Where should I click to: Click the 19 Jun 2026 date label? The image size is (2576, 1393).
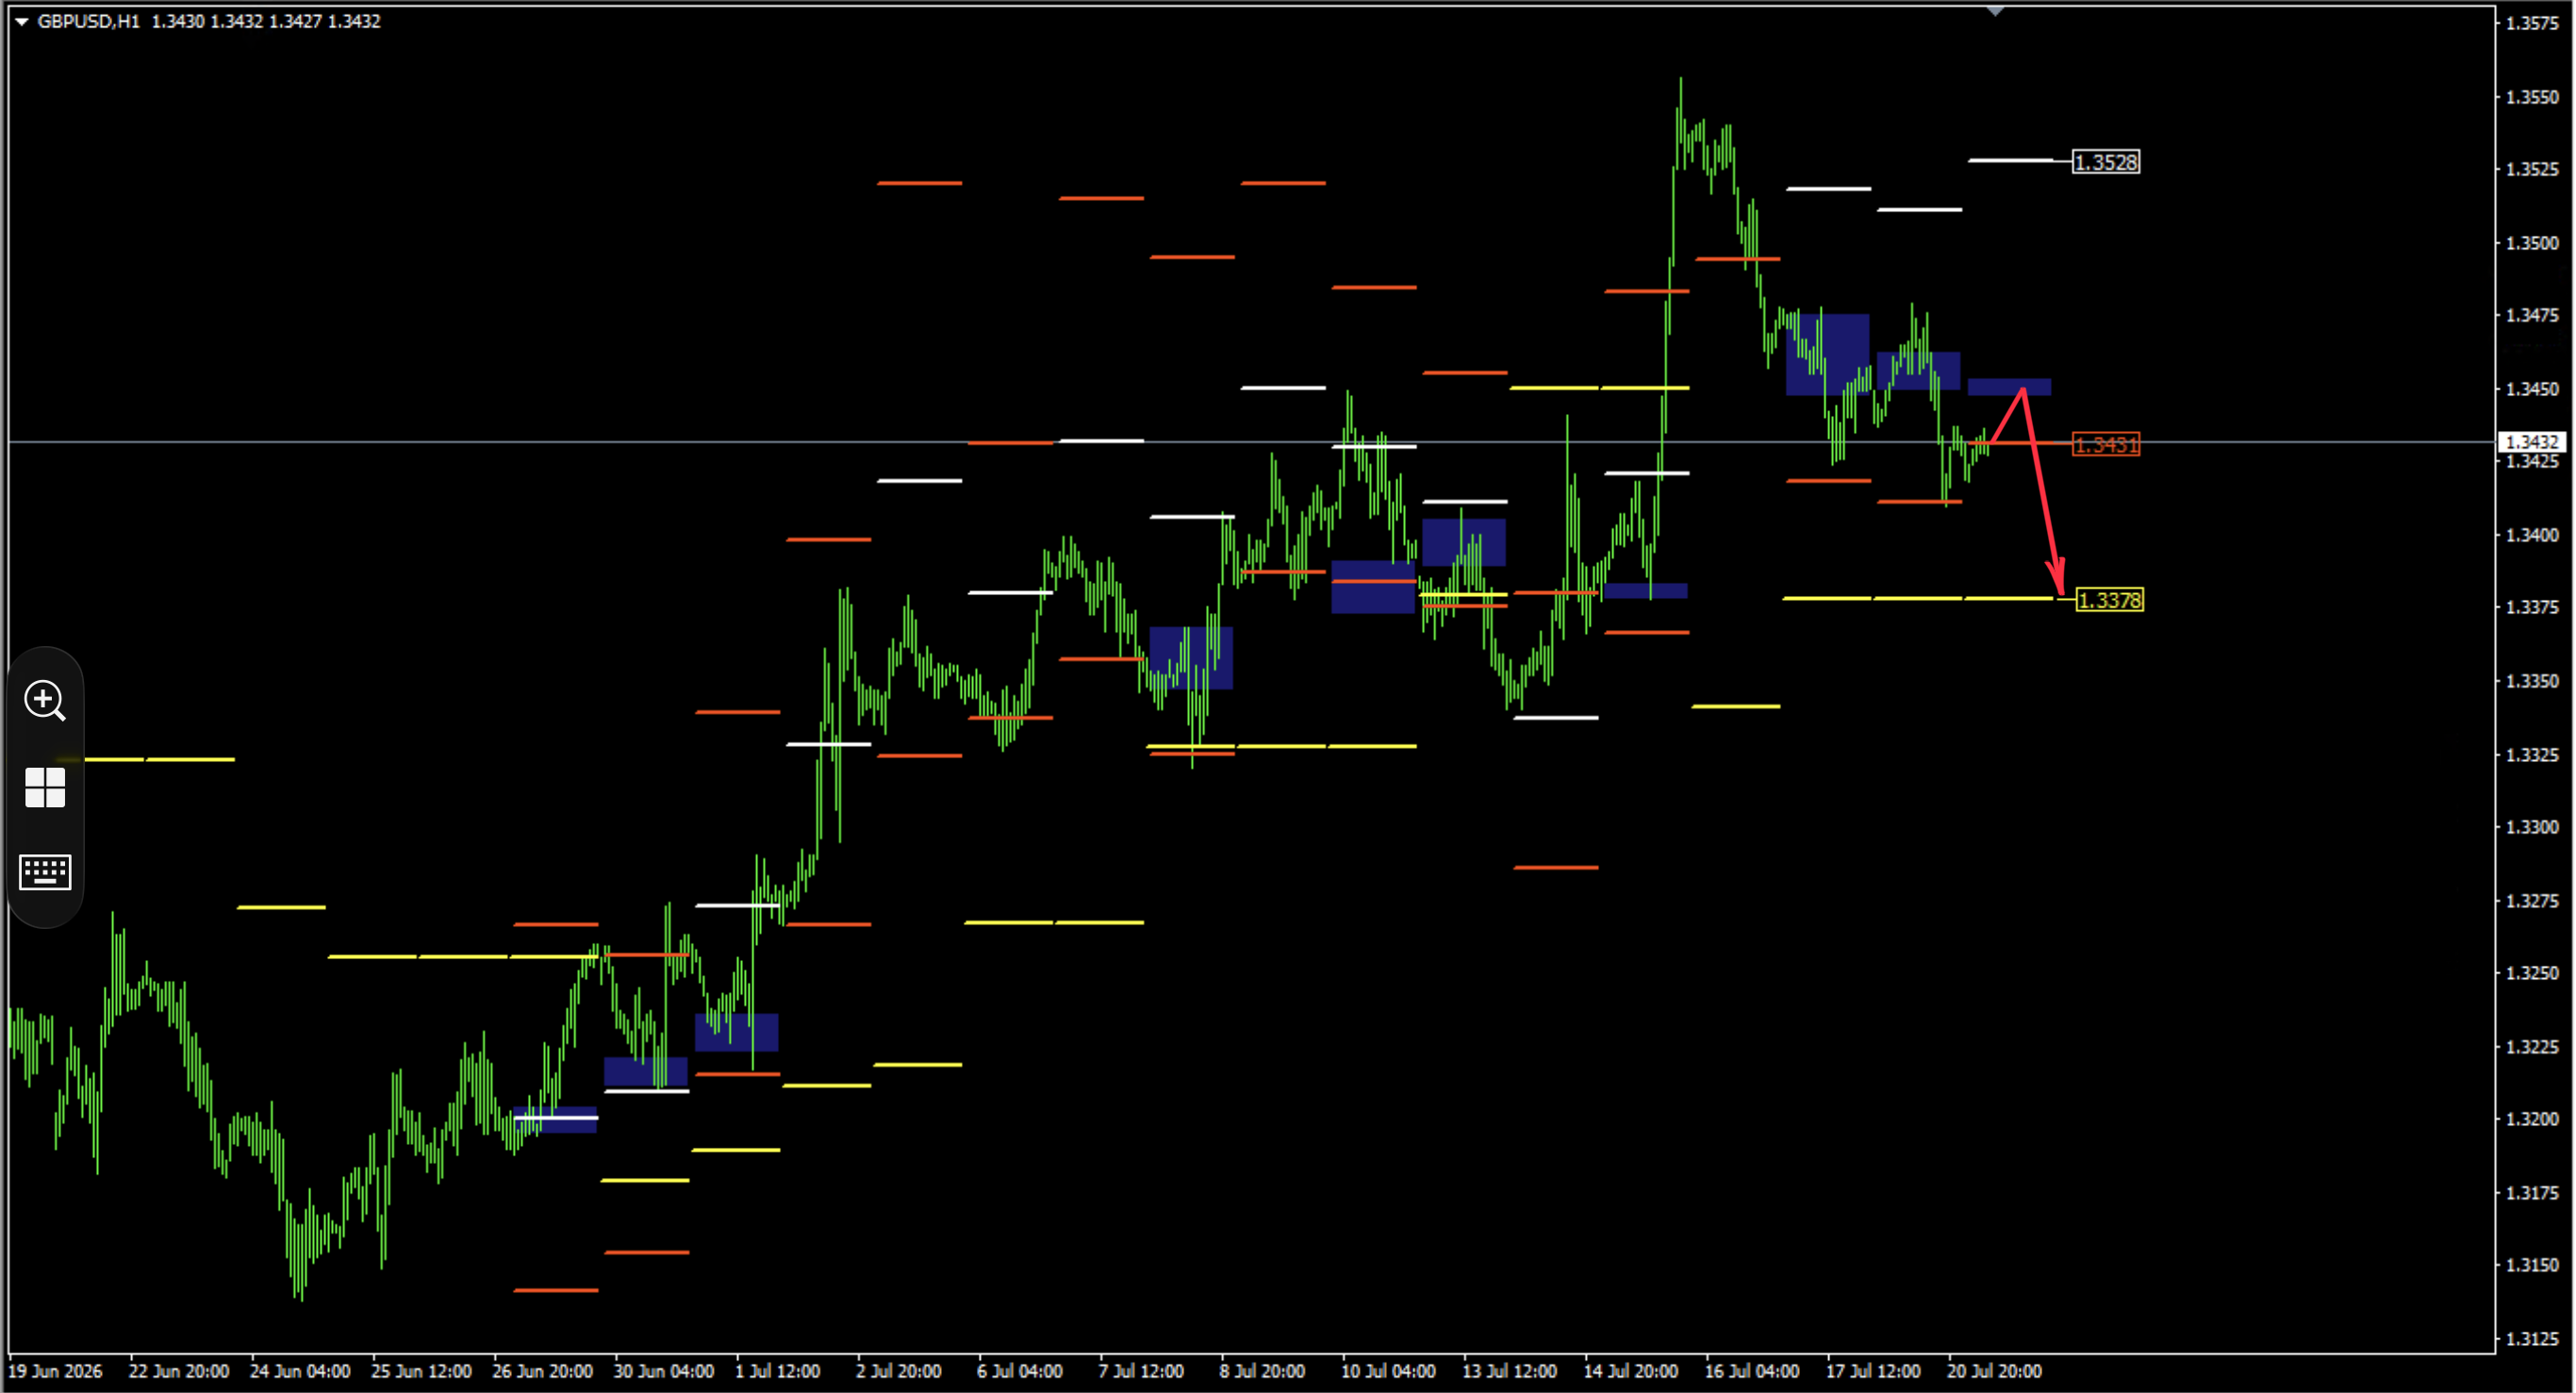[x=55, y=1371]
